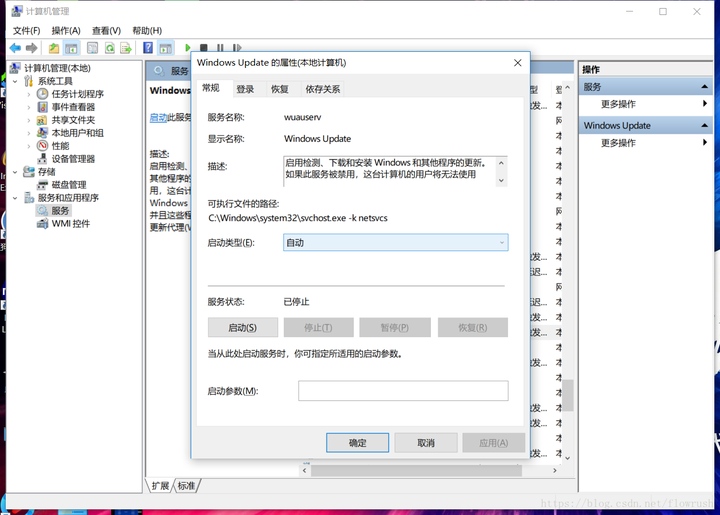Click services list scroll down arrow
This screenshot has width=720, height=515.
pos(568,458)
